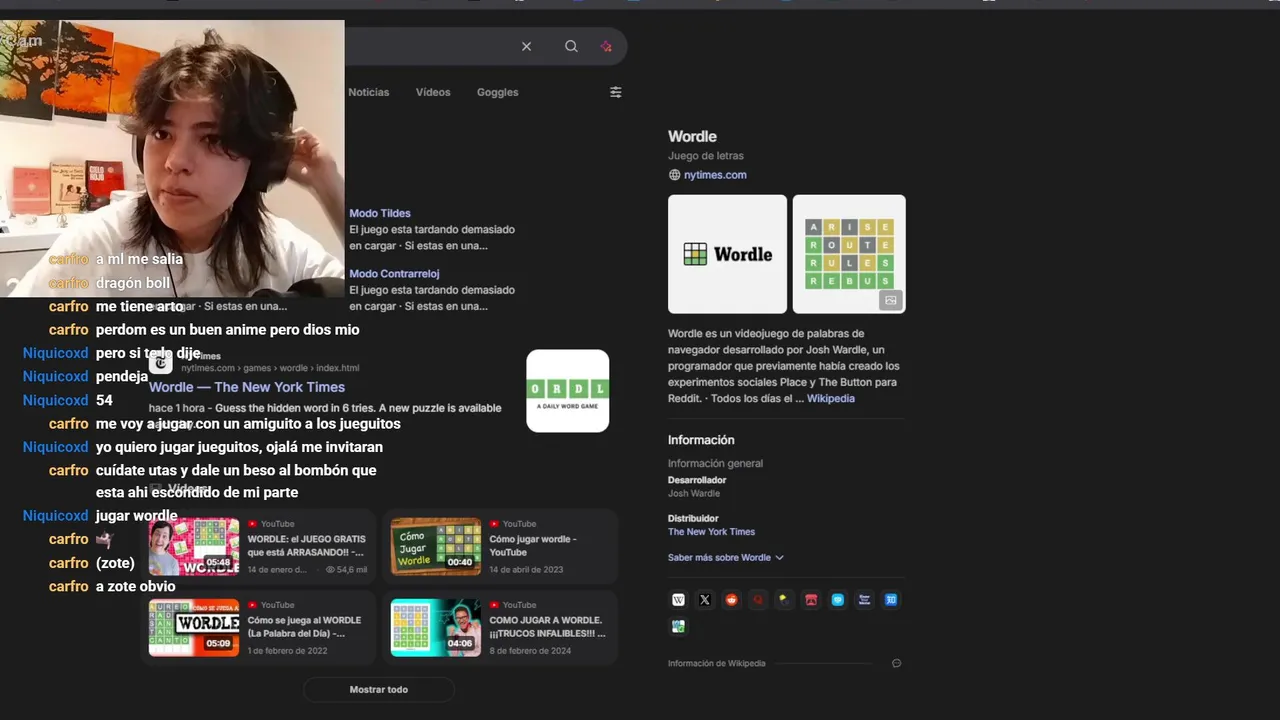Click the Josh Wardle developer name
The width and height of the screenshot is (1280, 720).
(x=694, y=493)
